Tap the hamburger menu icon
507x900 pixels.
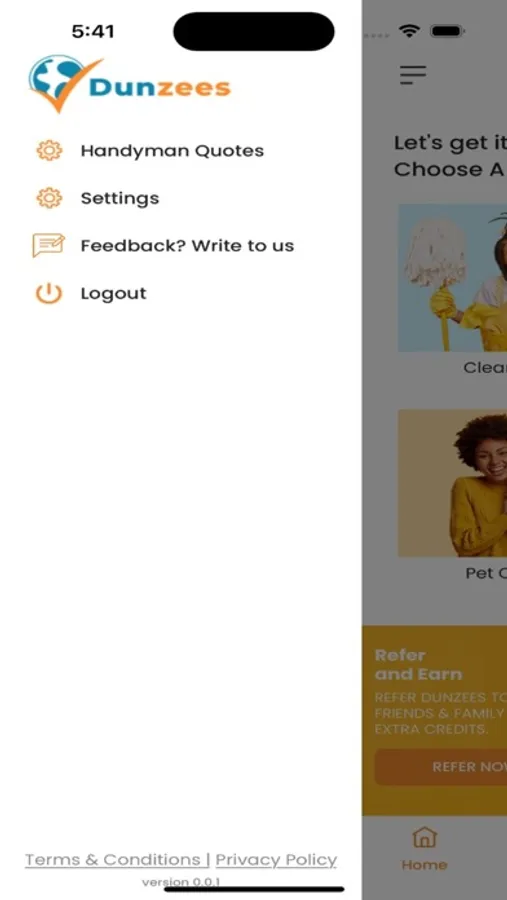413,75
